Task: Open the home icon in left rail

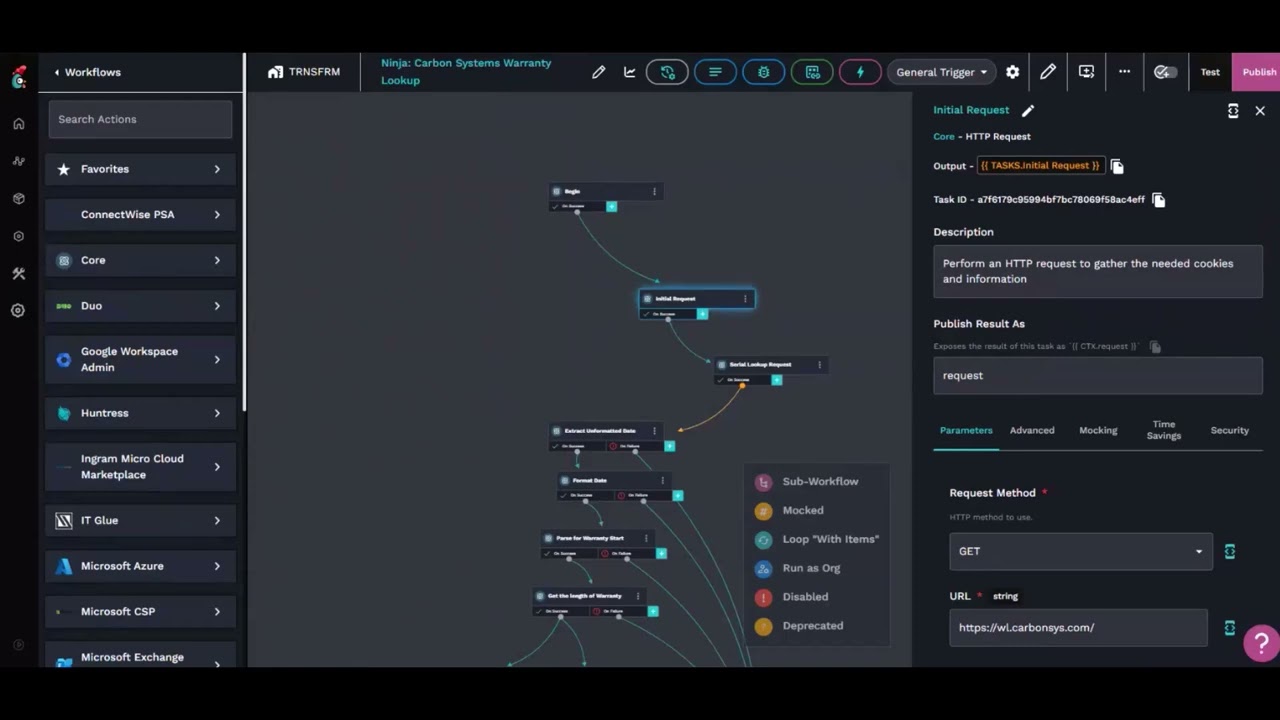Action: click(18, 124)
